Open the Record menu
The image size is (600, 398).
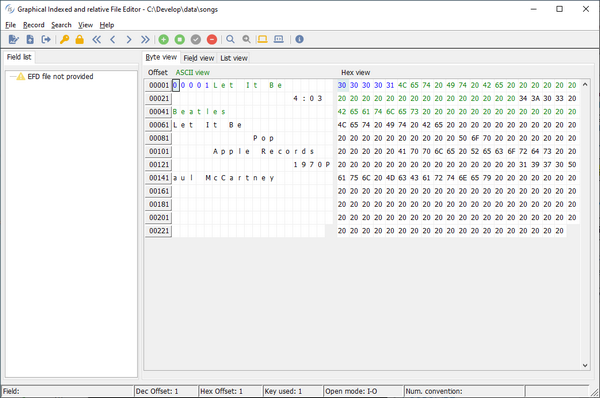(34, 25)
